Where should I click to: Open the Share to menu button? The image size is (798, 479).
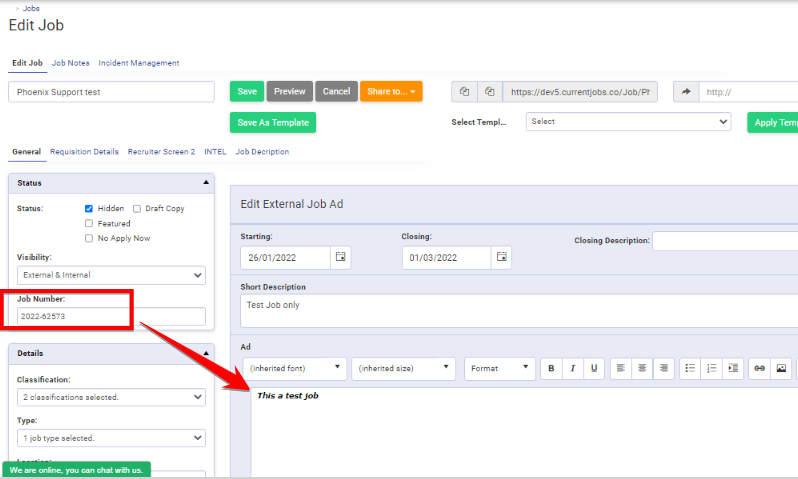pos(391,92)
